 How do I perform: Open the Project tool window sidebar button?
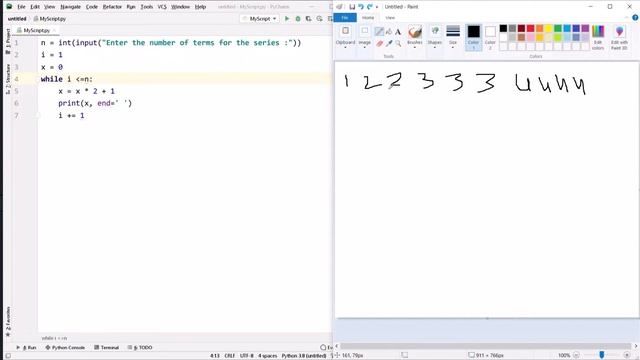(x=8, y=41)
